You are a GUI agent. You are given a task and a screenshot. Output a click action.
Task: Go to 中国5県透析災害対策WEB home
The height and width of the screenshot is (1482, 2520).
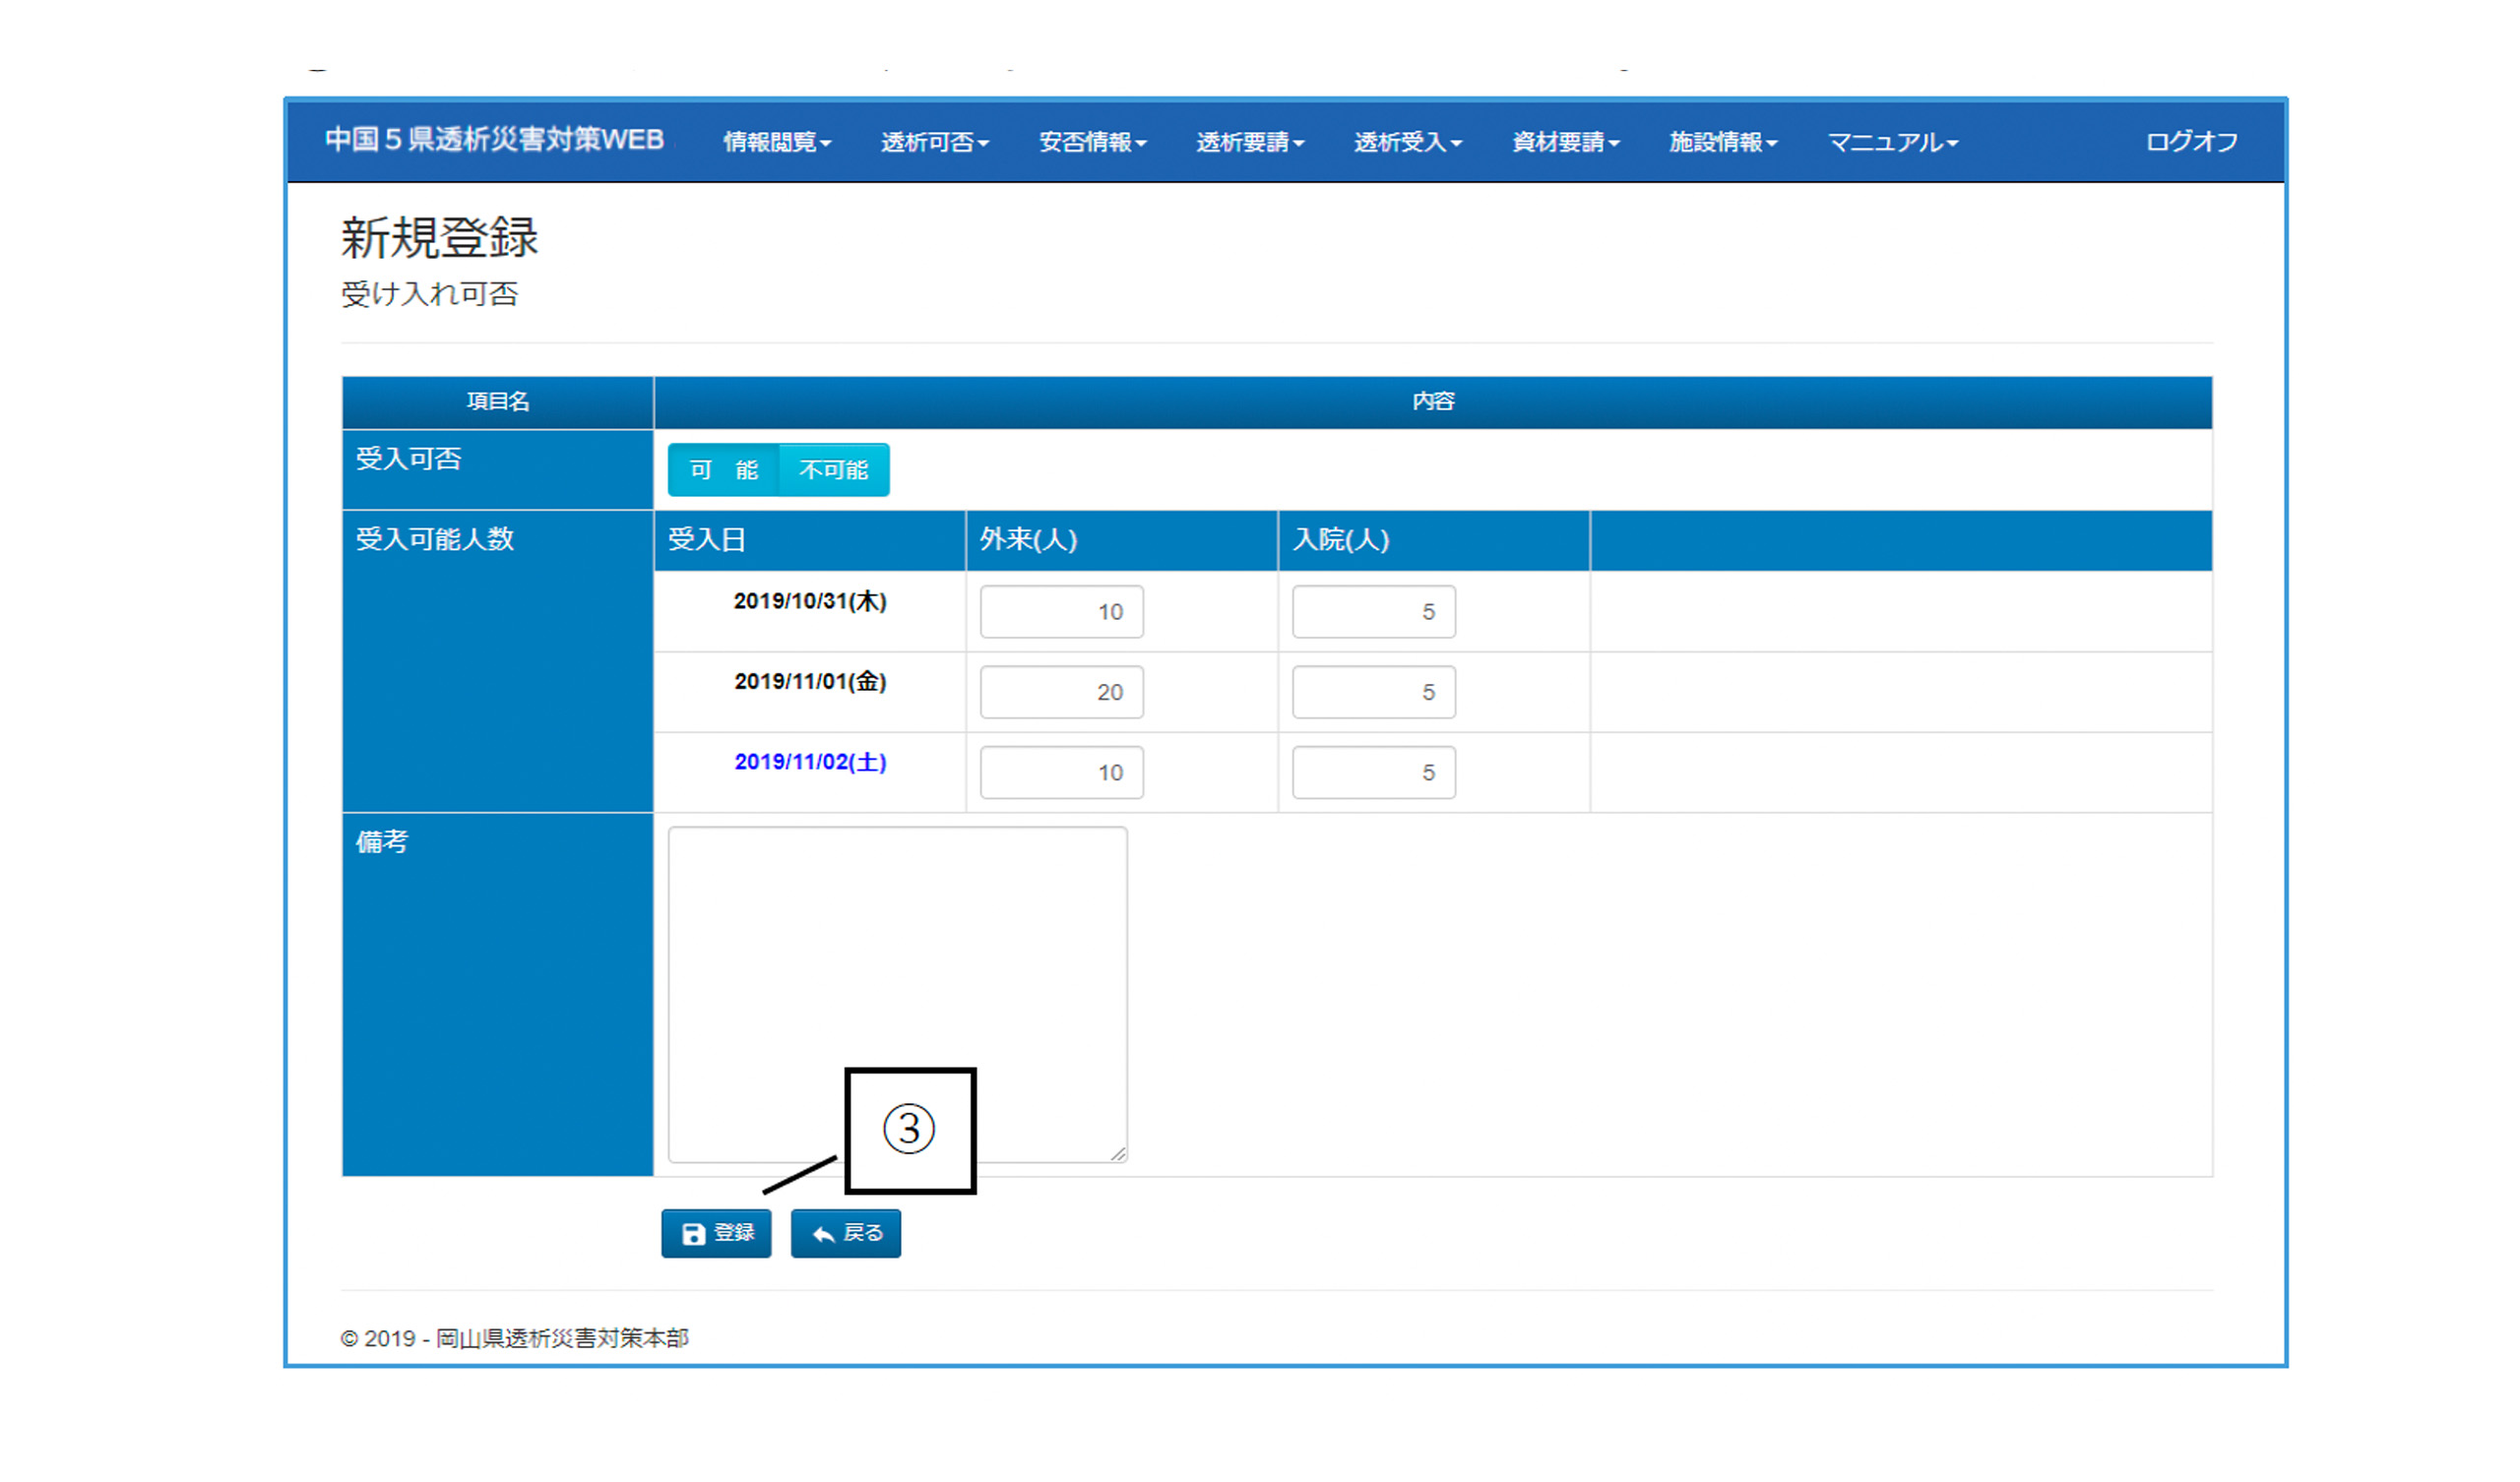tap(494, 140)
